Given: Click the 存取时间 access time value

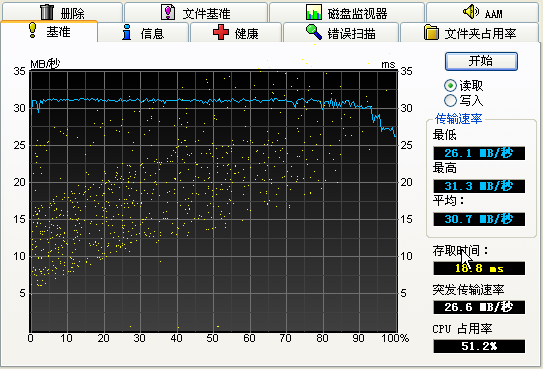Looking at the screenshot, I should click(479, 268).
